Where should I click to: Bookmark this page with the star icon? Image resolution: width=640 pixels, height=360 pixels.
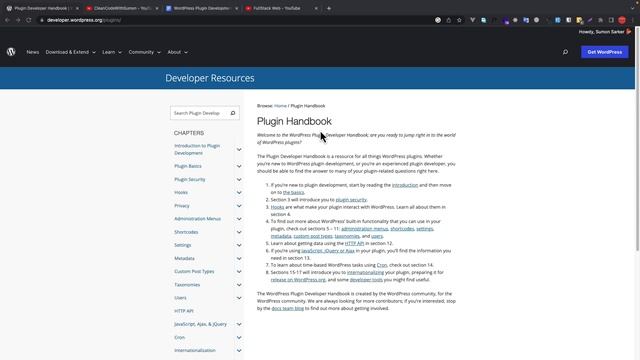click(x=459, y=20)
